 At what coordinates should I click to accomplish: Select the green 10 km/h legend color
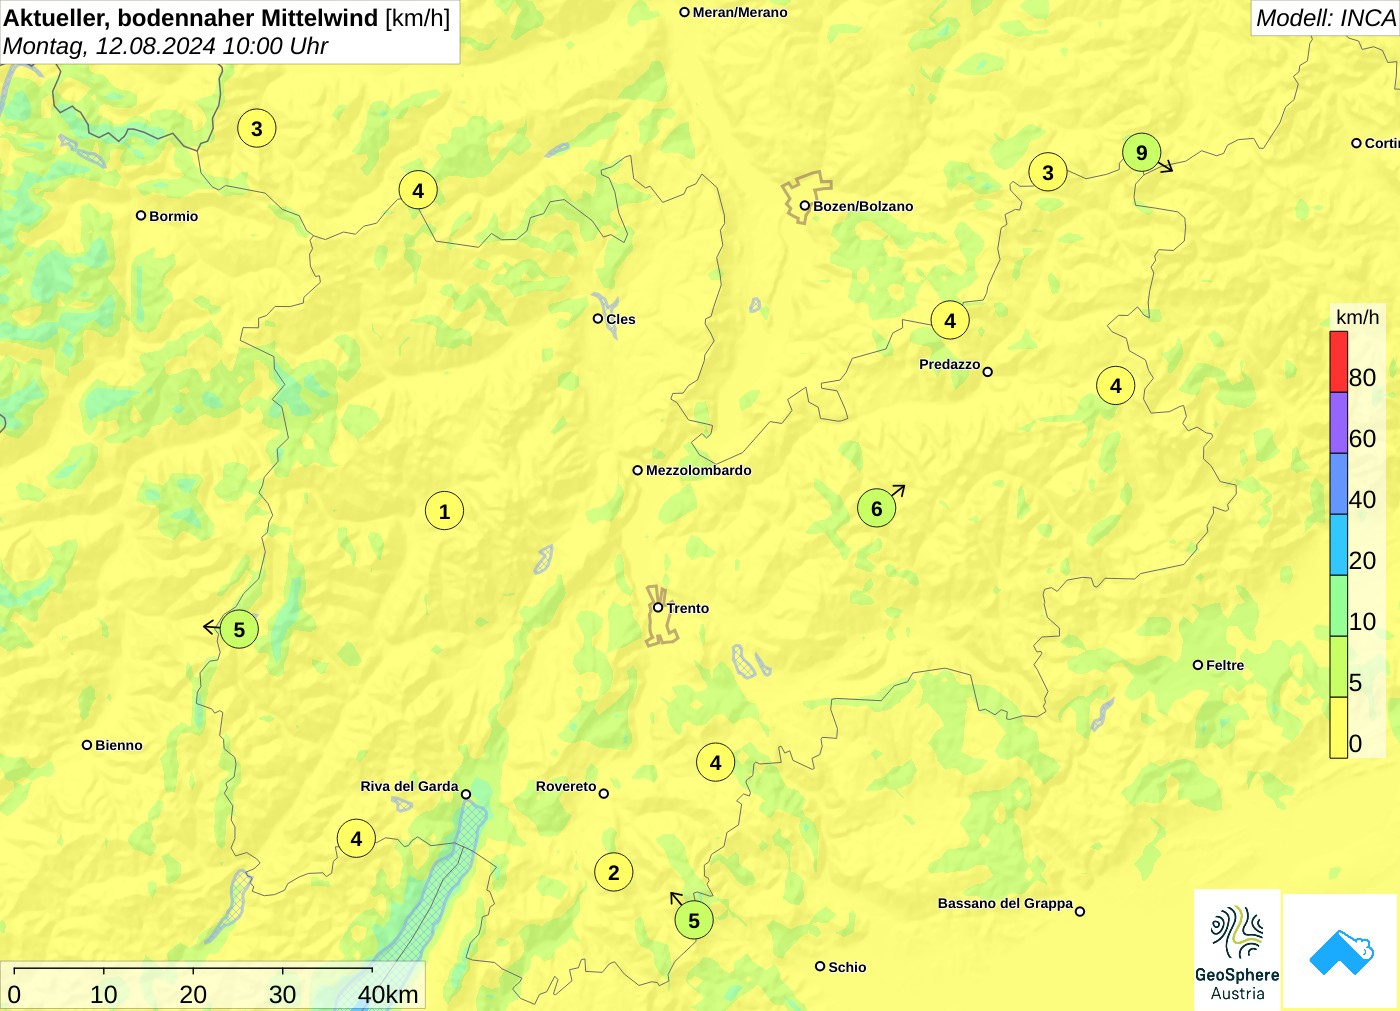pyautogui.click(x=1338, y=606)
